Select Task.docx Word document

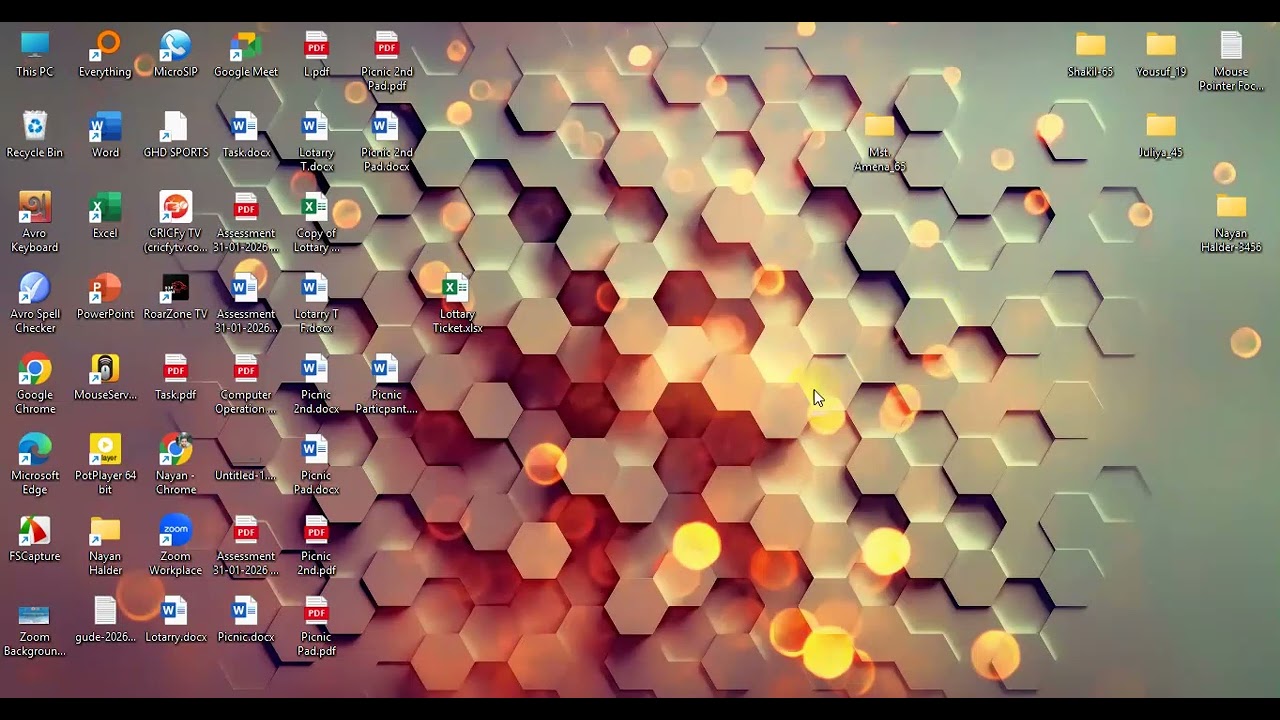point(246,134)
